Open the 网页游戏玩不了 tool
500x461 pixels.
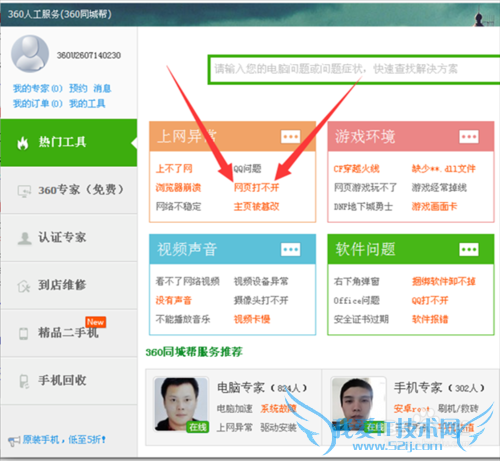[365, 188]
